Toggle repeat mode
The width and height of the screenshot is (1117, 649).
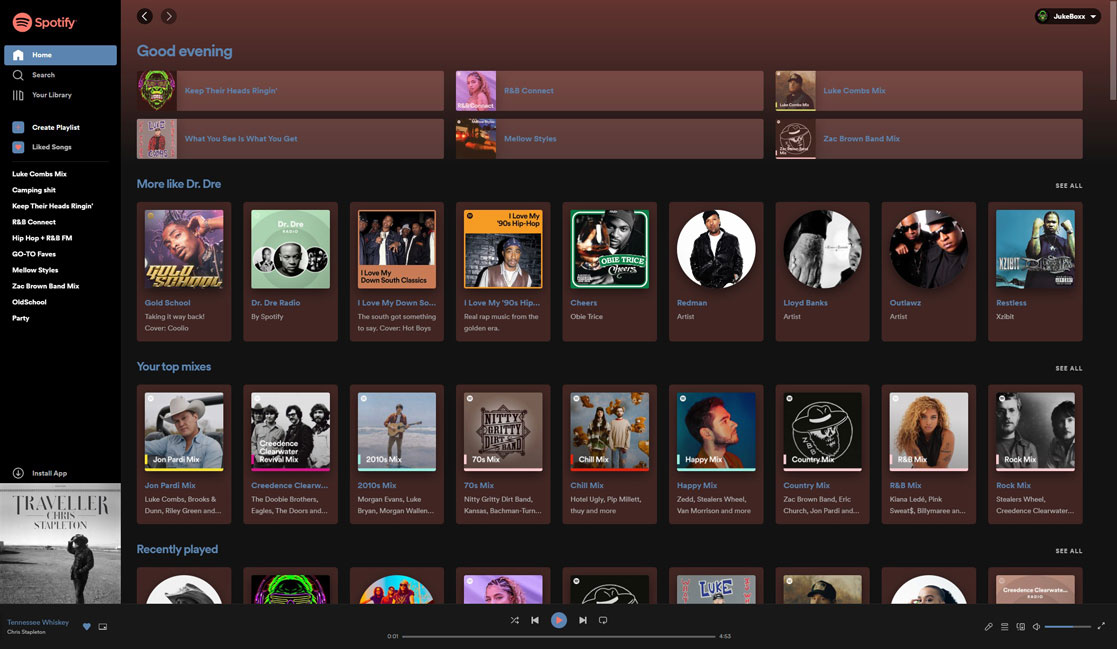point(605,619)
